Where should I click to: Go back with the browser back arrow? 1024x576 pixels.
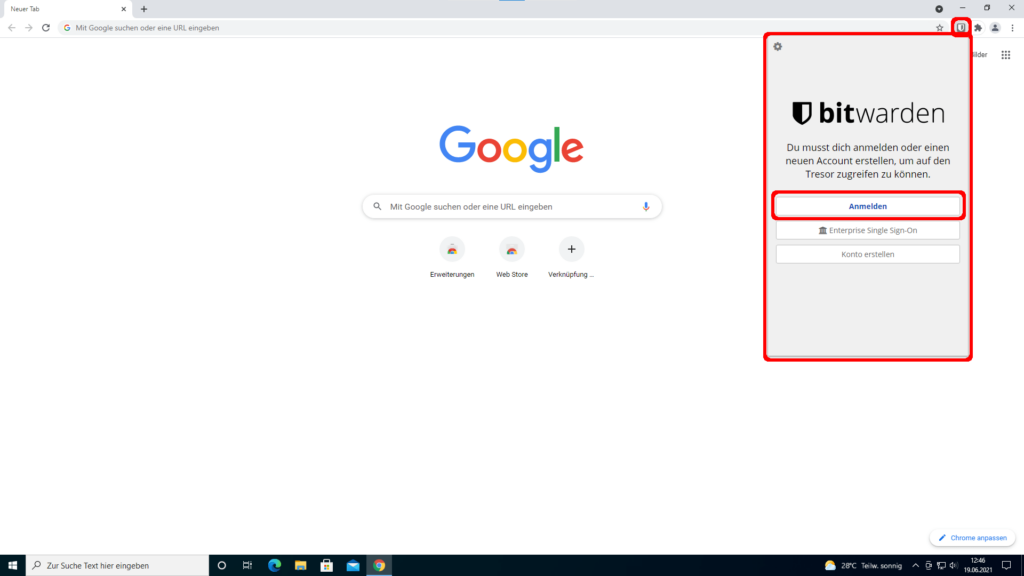point(12,28)
